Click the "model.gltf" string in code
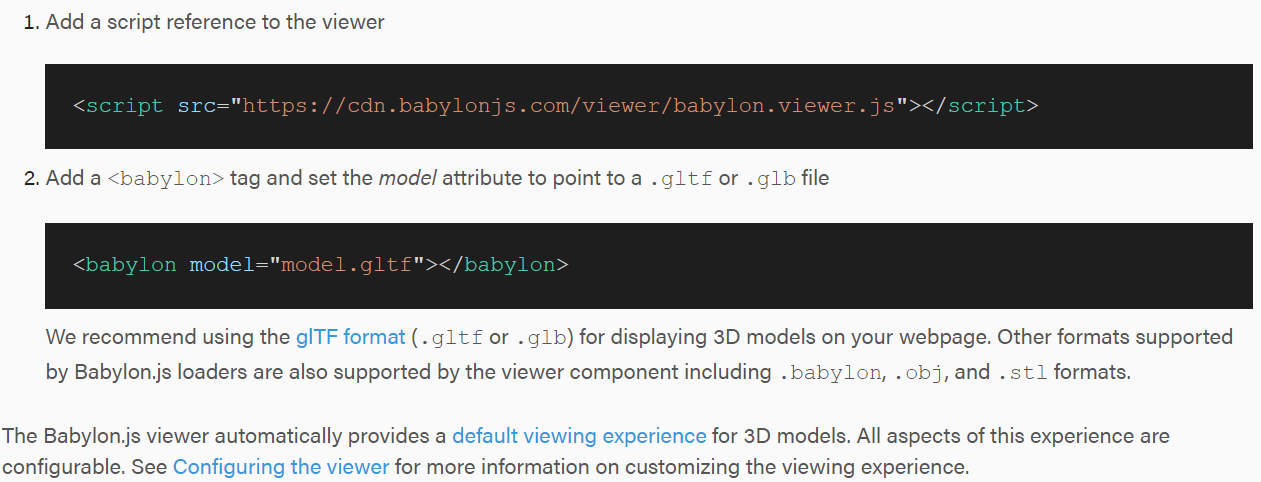Image resolution: width=1261 pixels, height=482 pixels. coord(348,265)
